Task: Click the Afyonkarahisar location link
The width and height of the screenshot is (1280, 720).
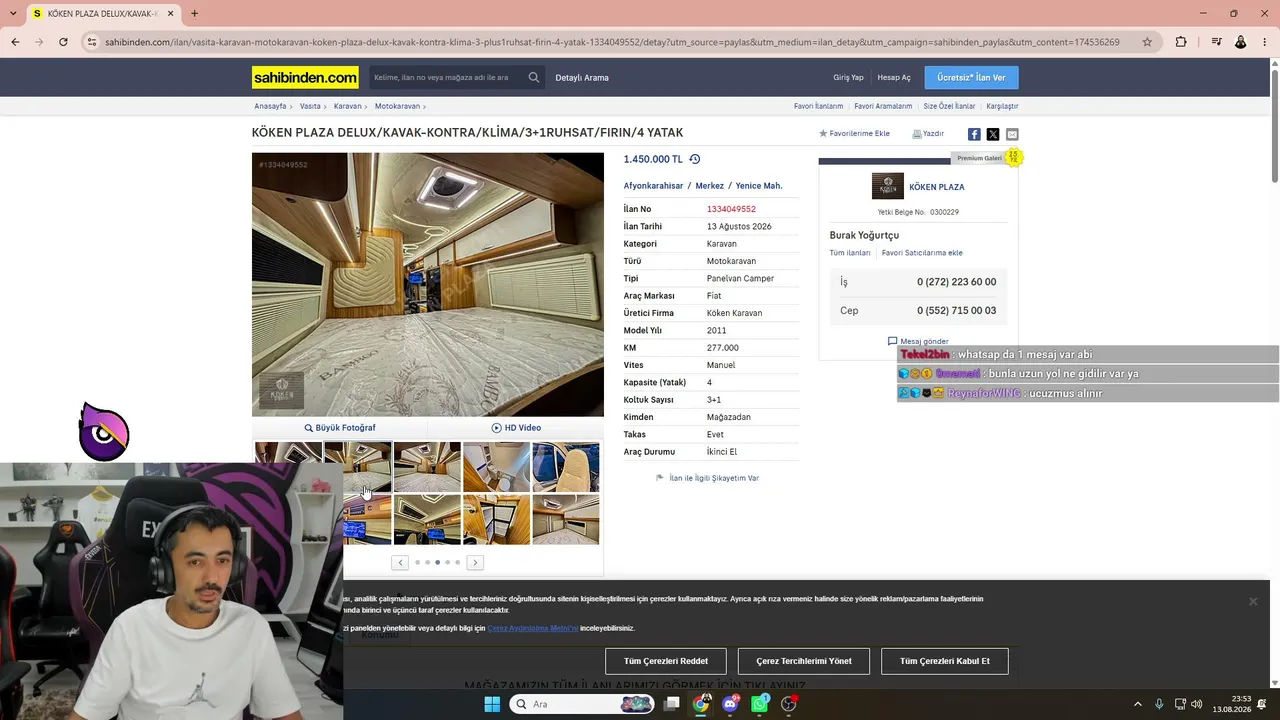Action: point(653,186)
